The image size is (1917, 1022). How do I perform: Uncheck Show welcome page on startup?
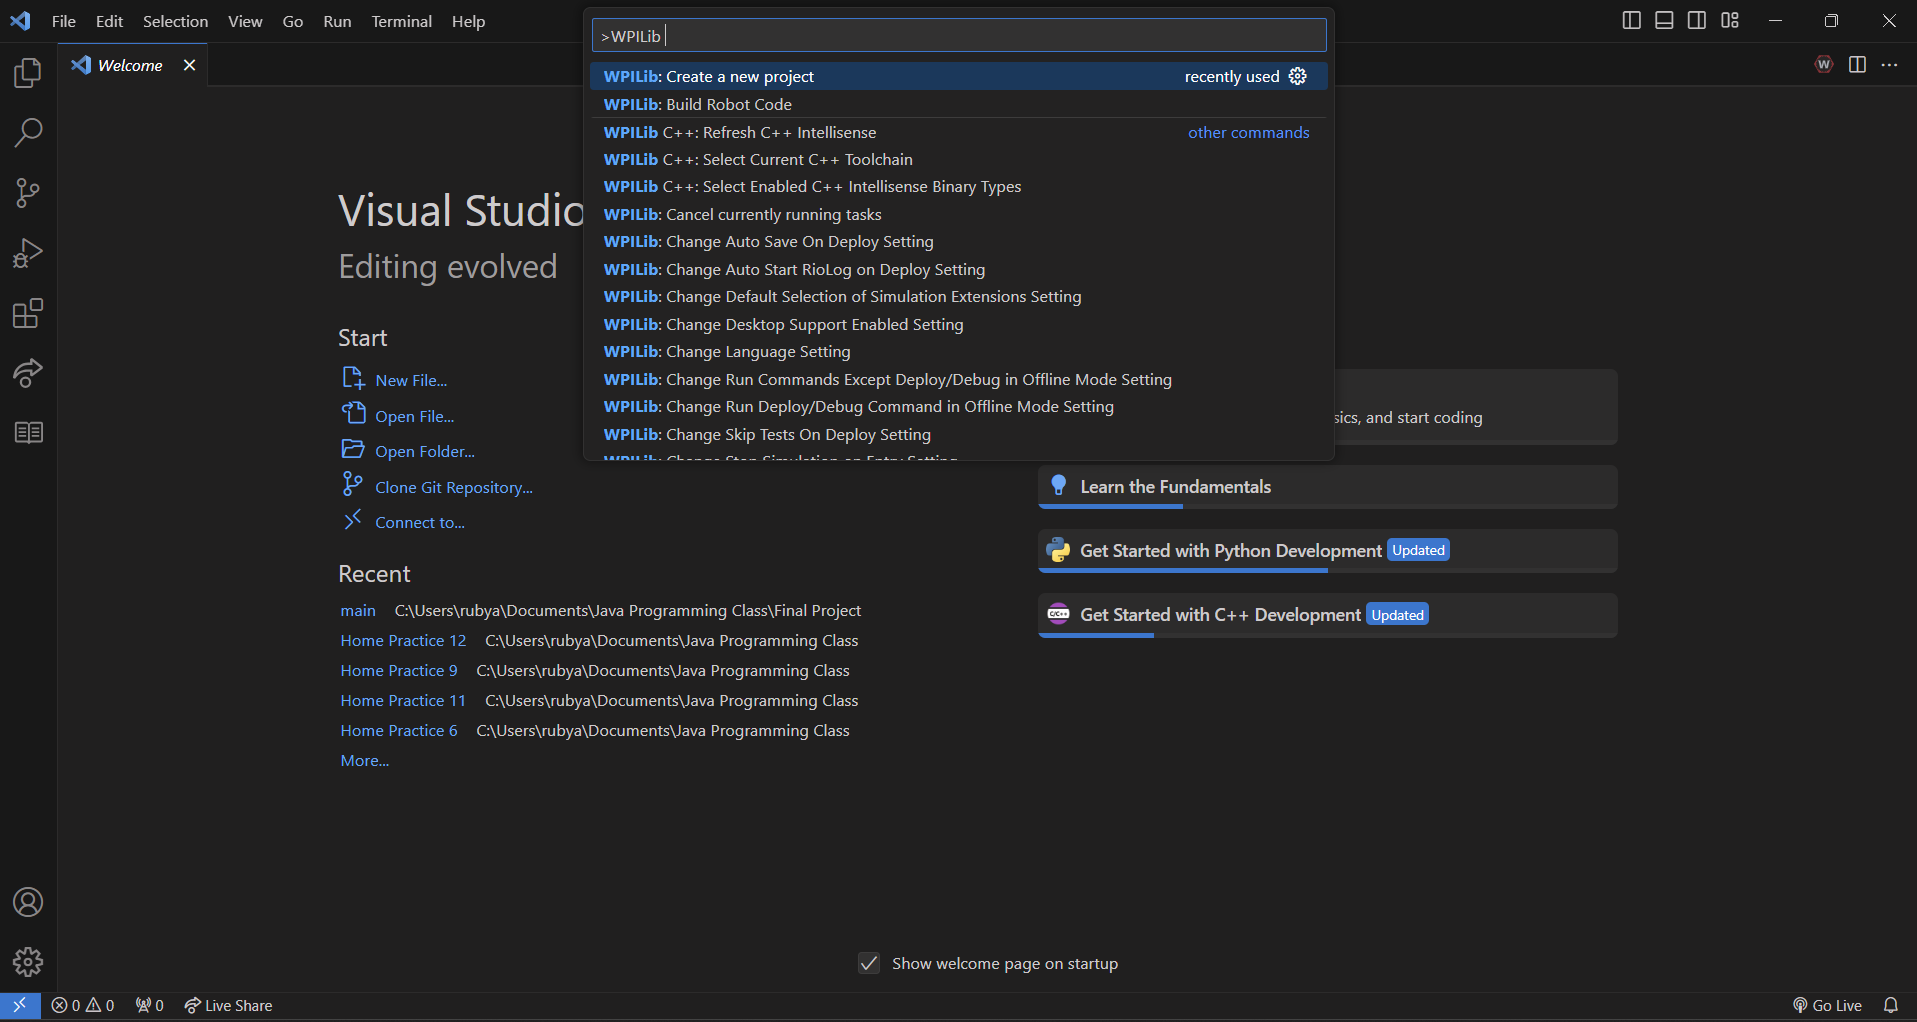(869, 963)
